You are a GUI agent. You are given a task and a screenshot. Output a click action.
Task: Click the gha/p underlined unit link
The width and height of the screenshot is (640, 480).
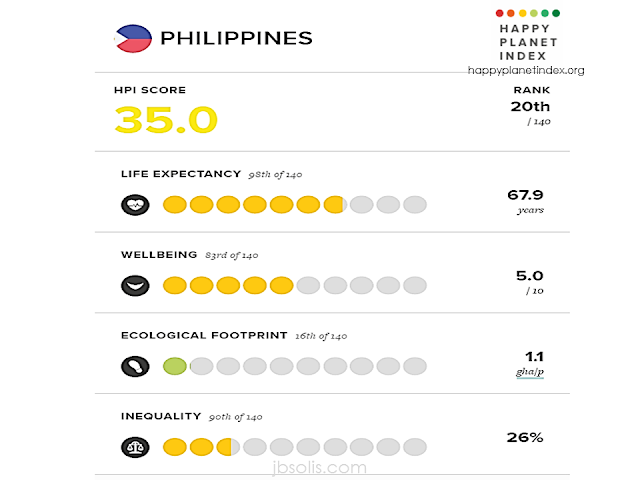coord(530,372)
